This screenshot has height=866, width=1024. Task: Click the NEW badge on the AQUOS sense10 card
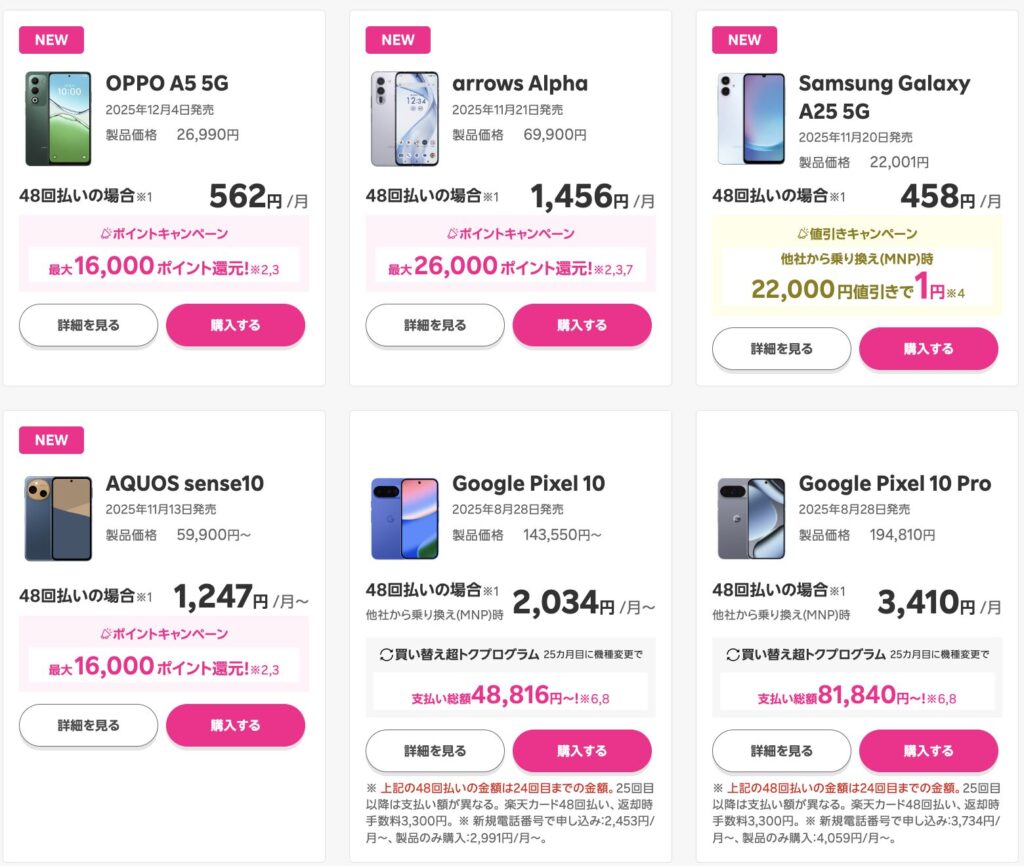[x=50, y=440]
